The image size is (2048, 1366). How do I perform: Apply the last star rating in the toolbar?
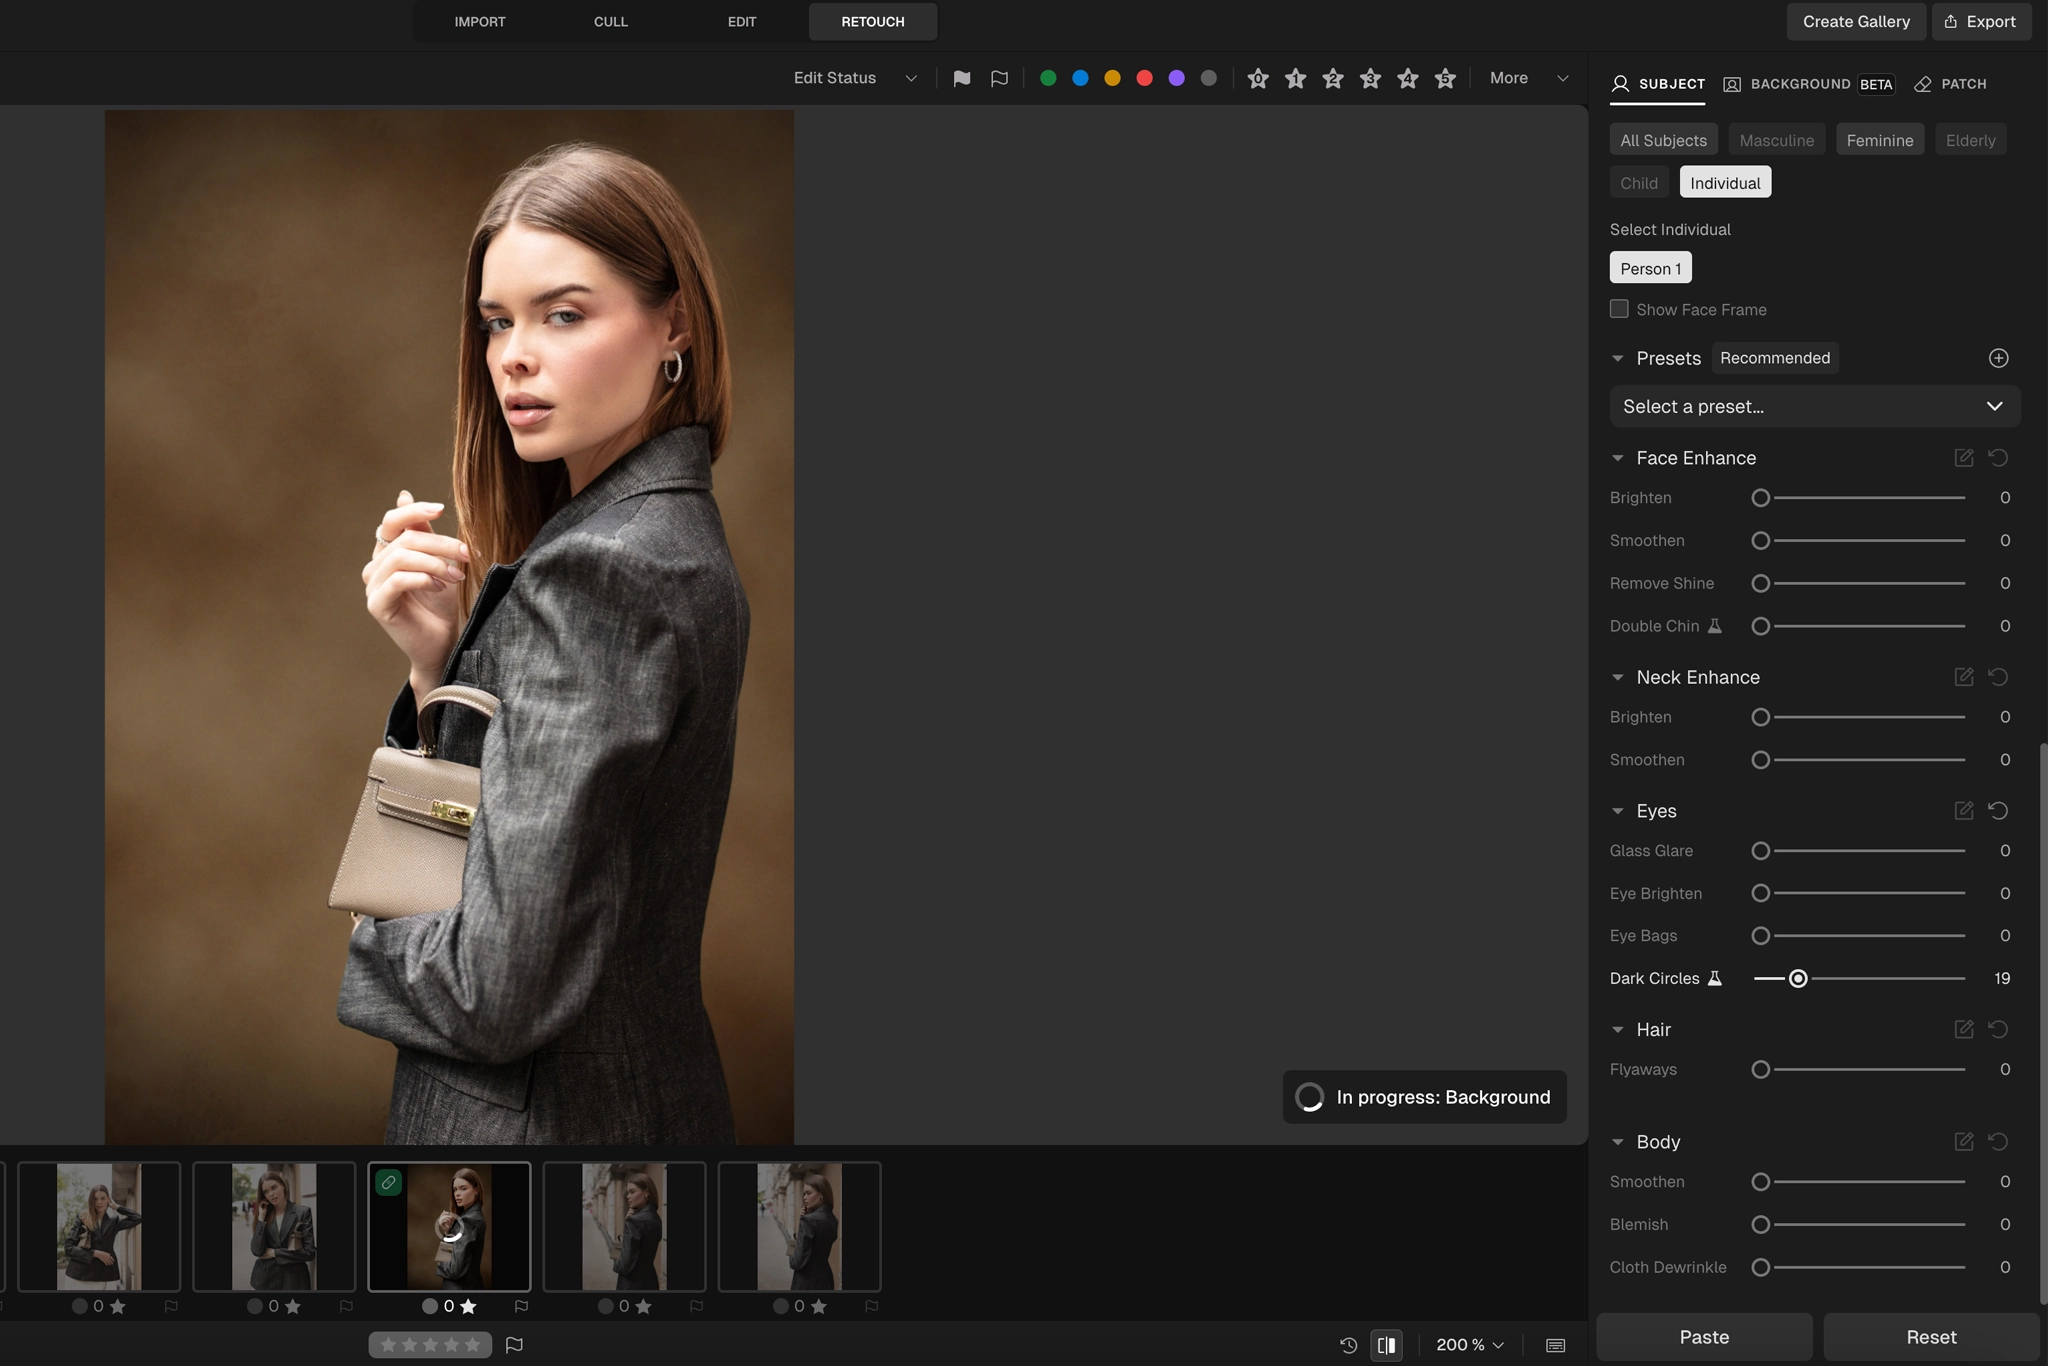[1445, 78]
